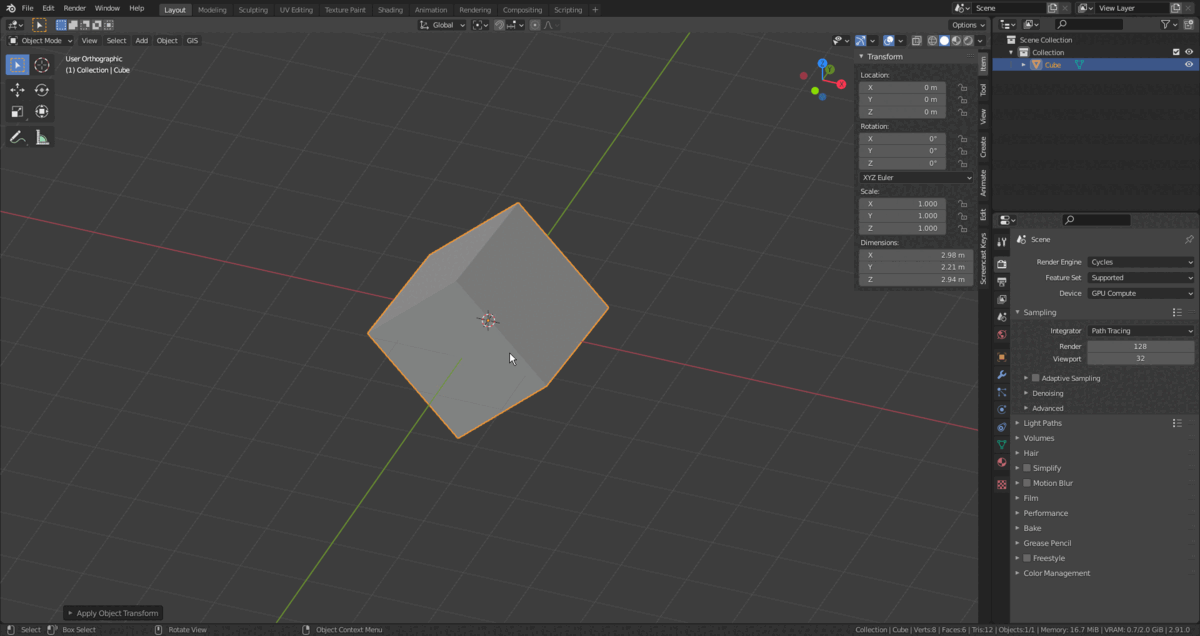
Task: Open the Modifier properties wrench tab
Action: [1002, 375]
